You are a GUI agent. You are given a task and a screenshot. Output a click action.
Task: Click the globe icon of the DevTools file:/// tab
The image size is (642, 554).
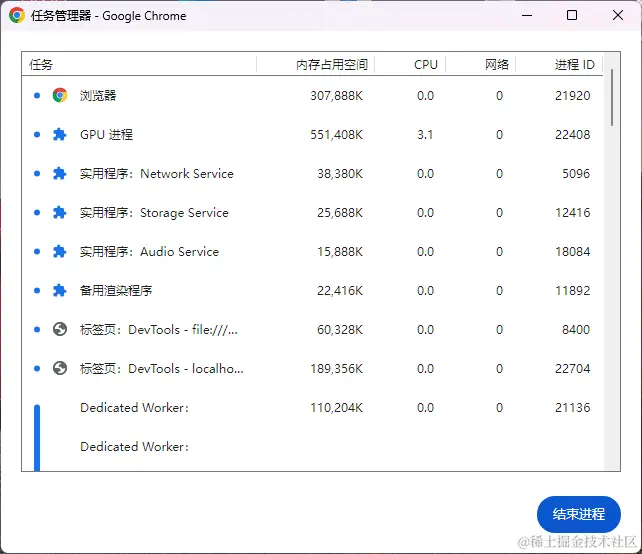(60, 329)
